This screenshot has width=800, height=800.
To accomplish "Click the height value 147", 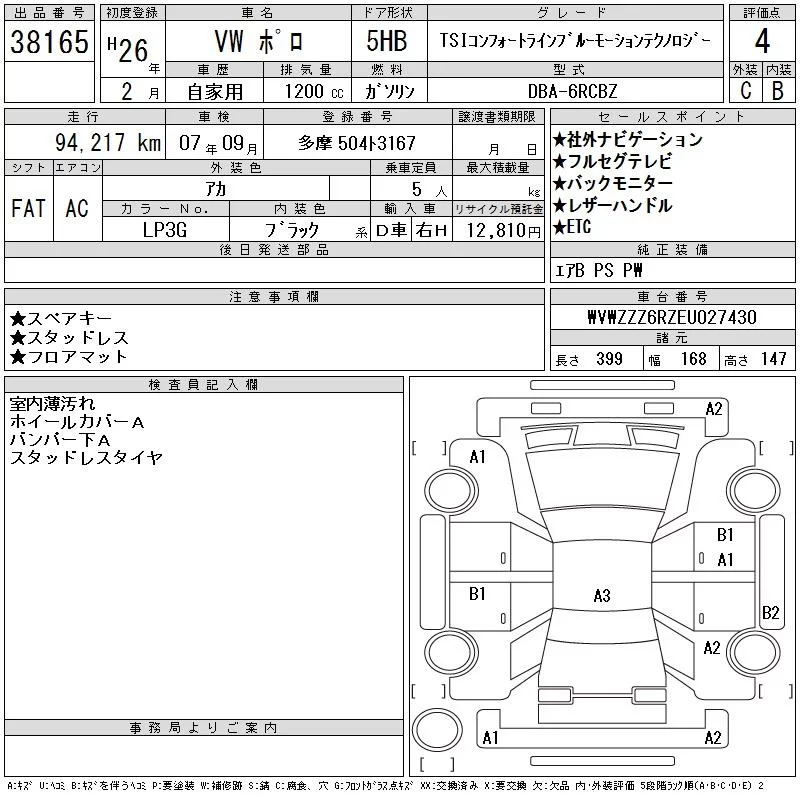I will 773,359.
